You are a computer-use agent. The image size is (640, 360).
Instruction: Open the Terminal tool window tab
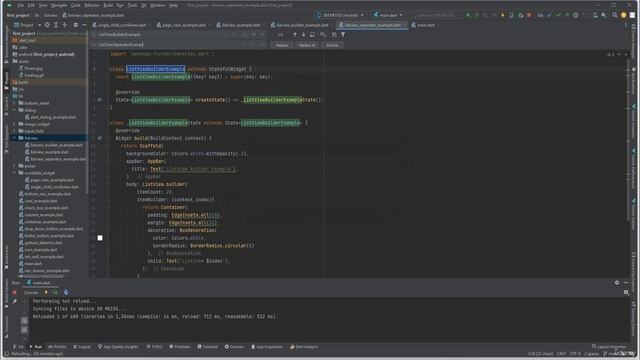207,347
